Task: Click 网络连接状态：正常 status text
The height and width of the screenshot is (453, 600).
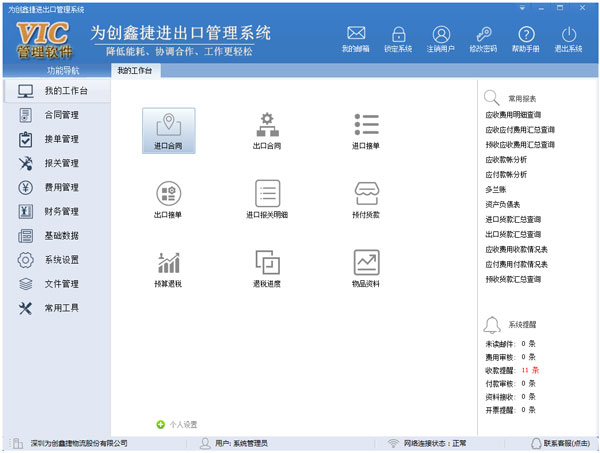Action: 435,443
